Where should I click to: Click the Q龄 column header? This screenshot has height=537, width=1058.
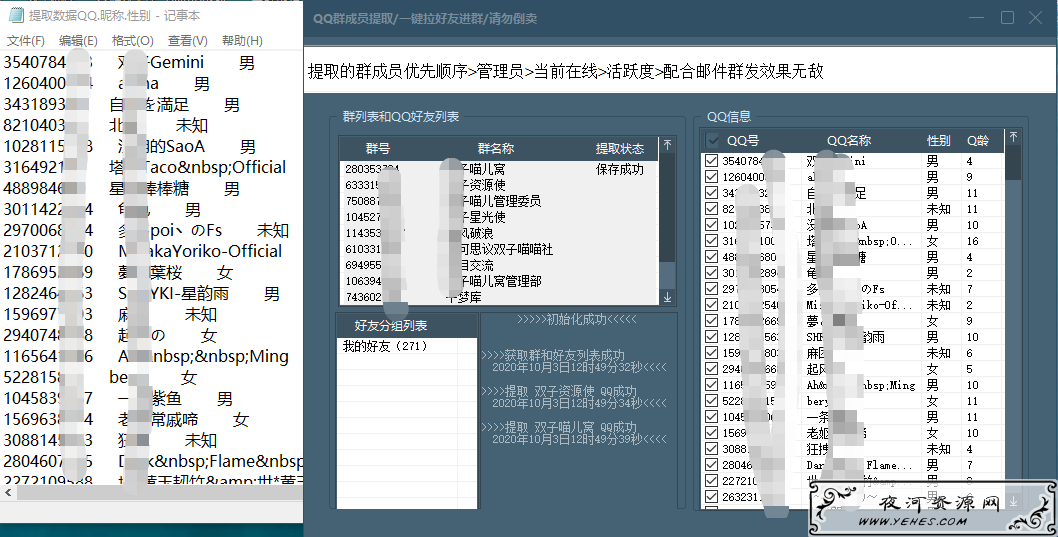(x=978, y=140)
